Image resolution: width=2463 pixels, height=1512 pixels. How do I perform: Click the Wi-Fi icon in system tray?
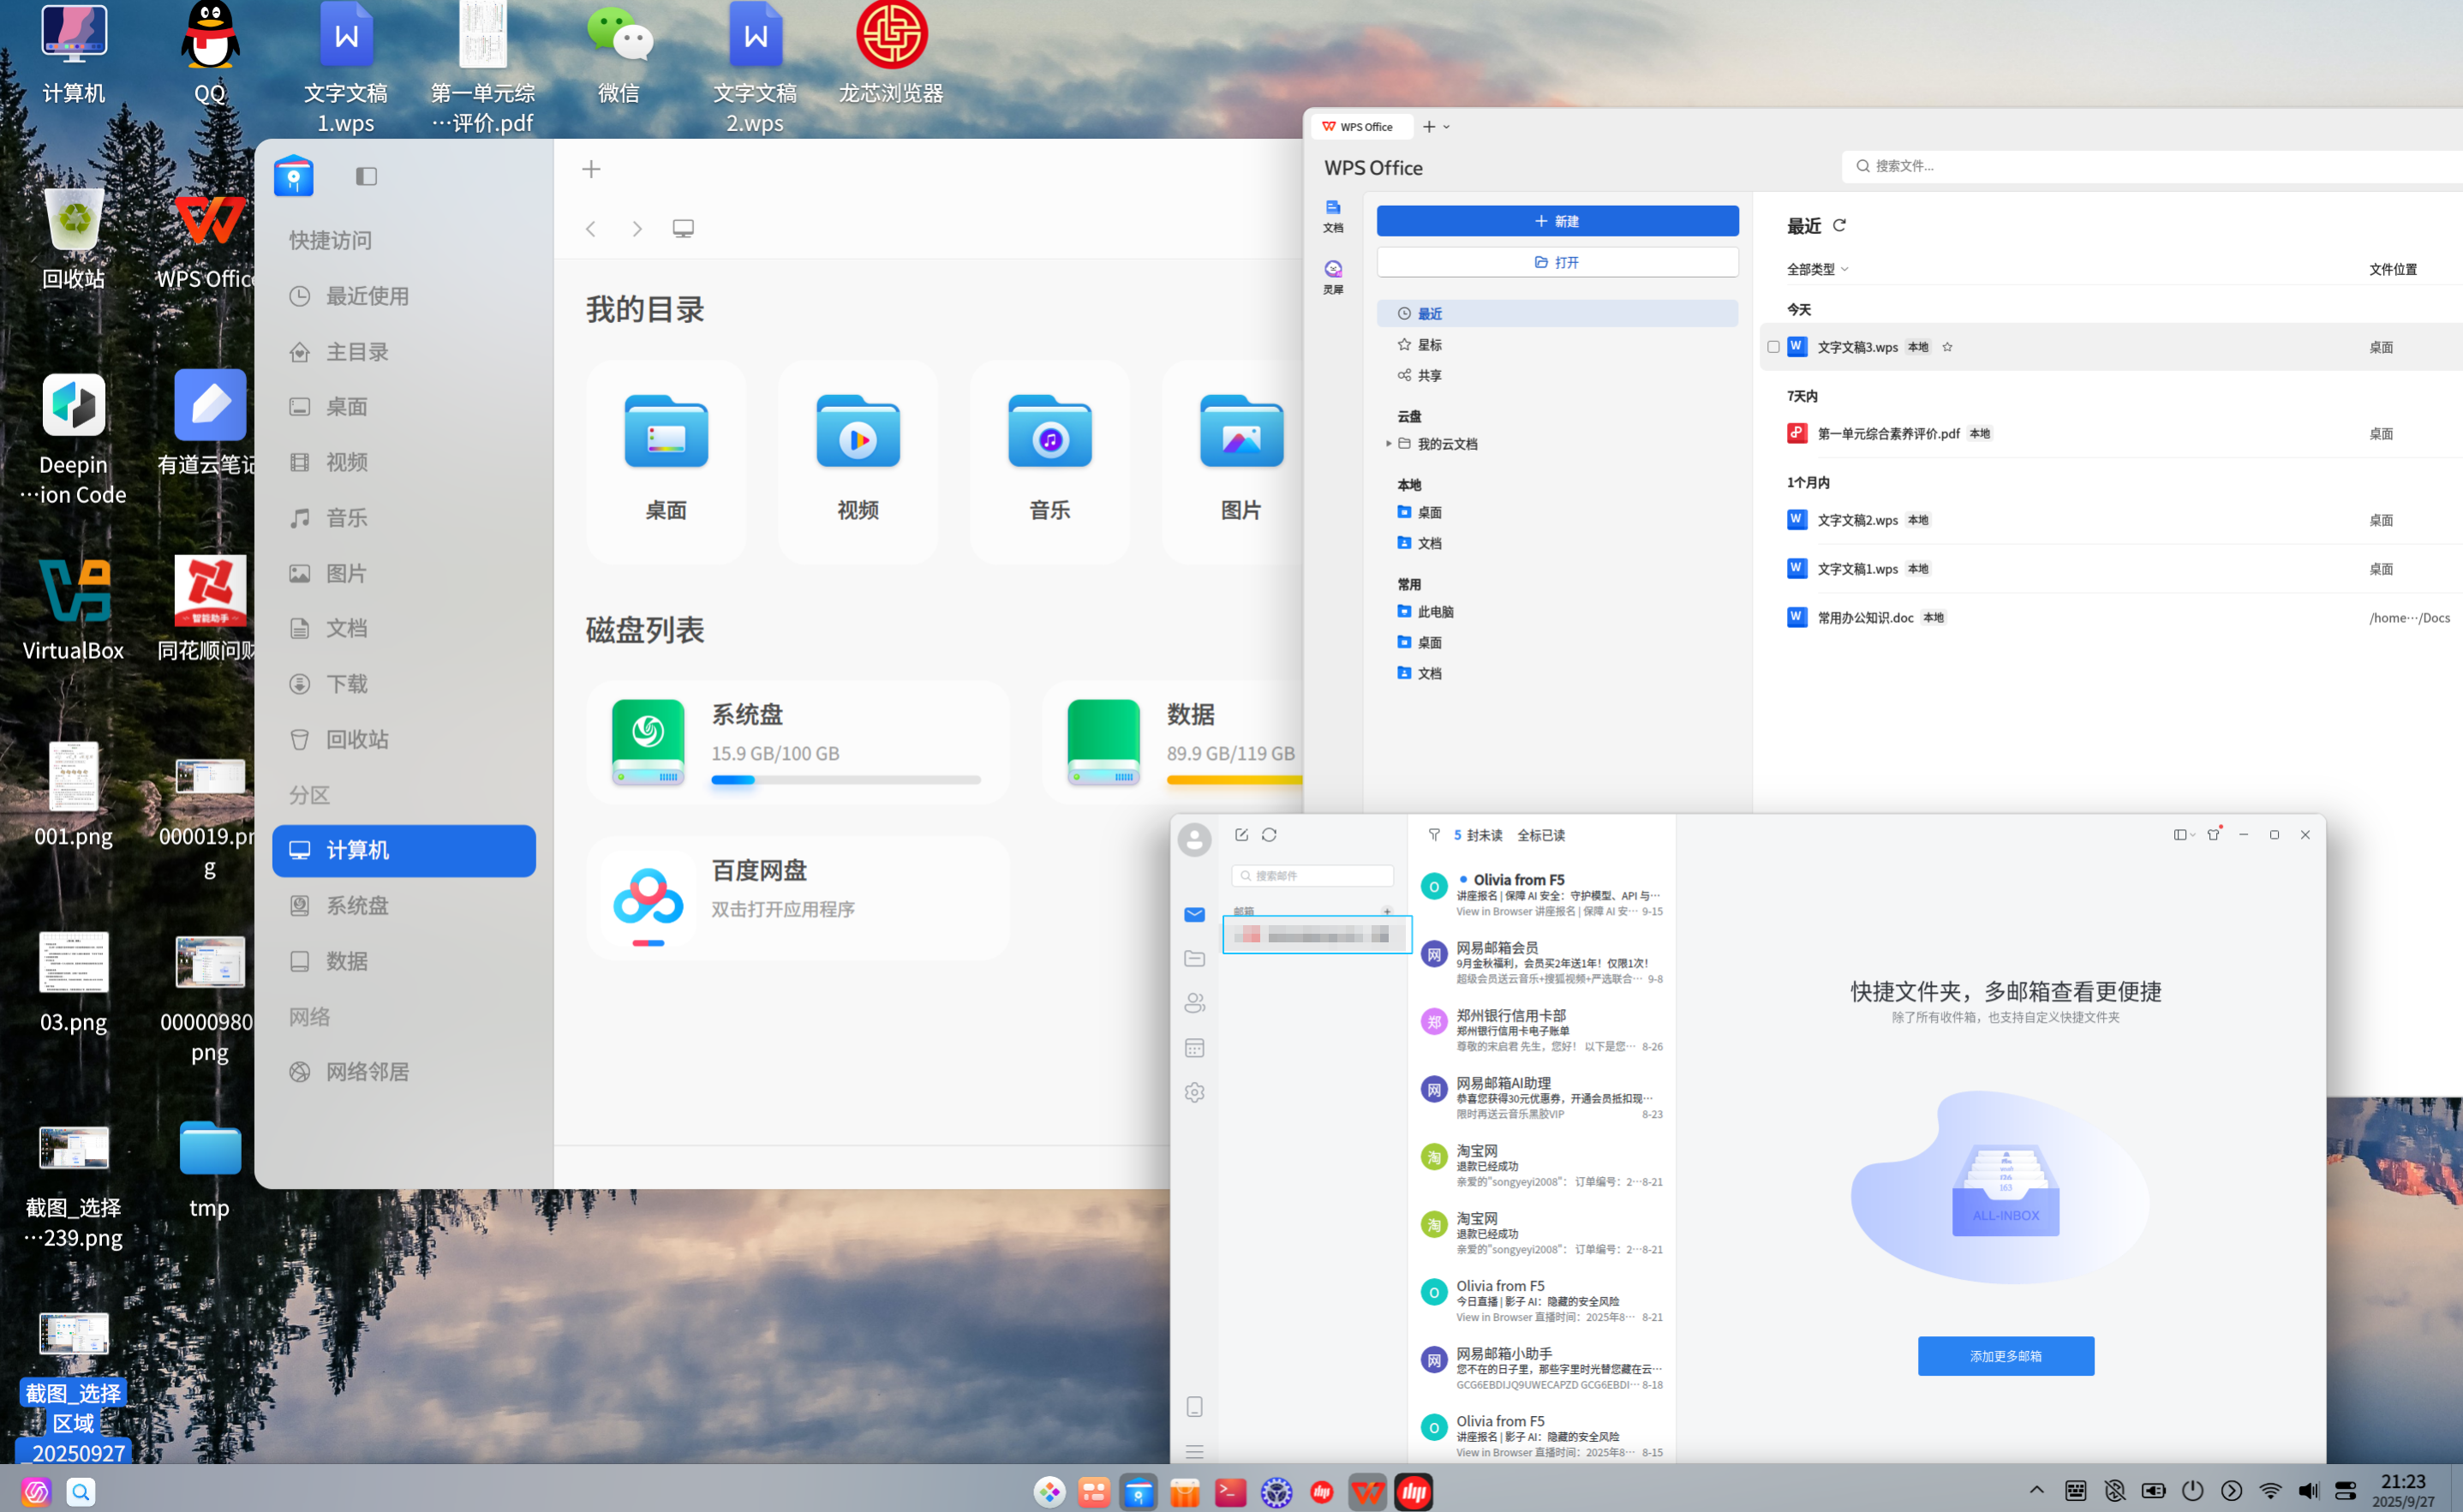click(x=2270, y=1491)
